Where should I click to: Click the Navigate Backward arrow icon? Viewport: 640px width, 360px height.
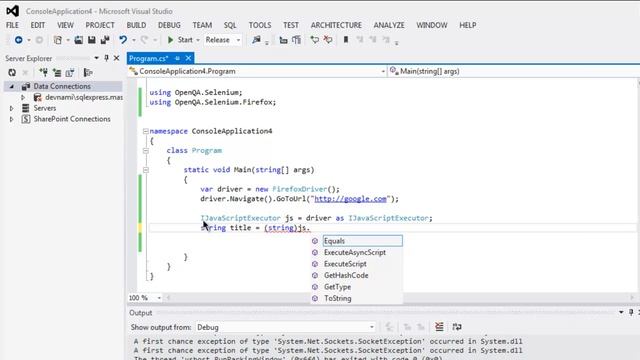click(18, 40)
